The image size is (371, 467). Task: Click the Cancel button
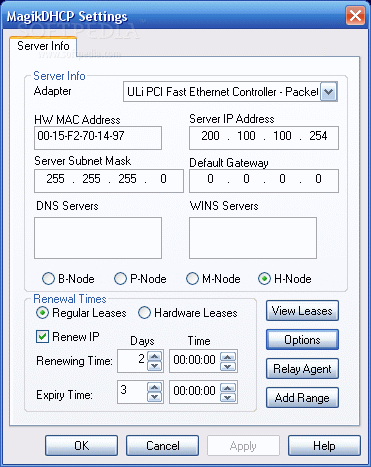pos(162,446)
